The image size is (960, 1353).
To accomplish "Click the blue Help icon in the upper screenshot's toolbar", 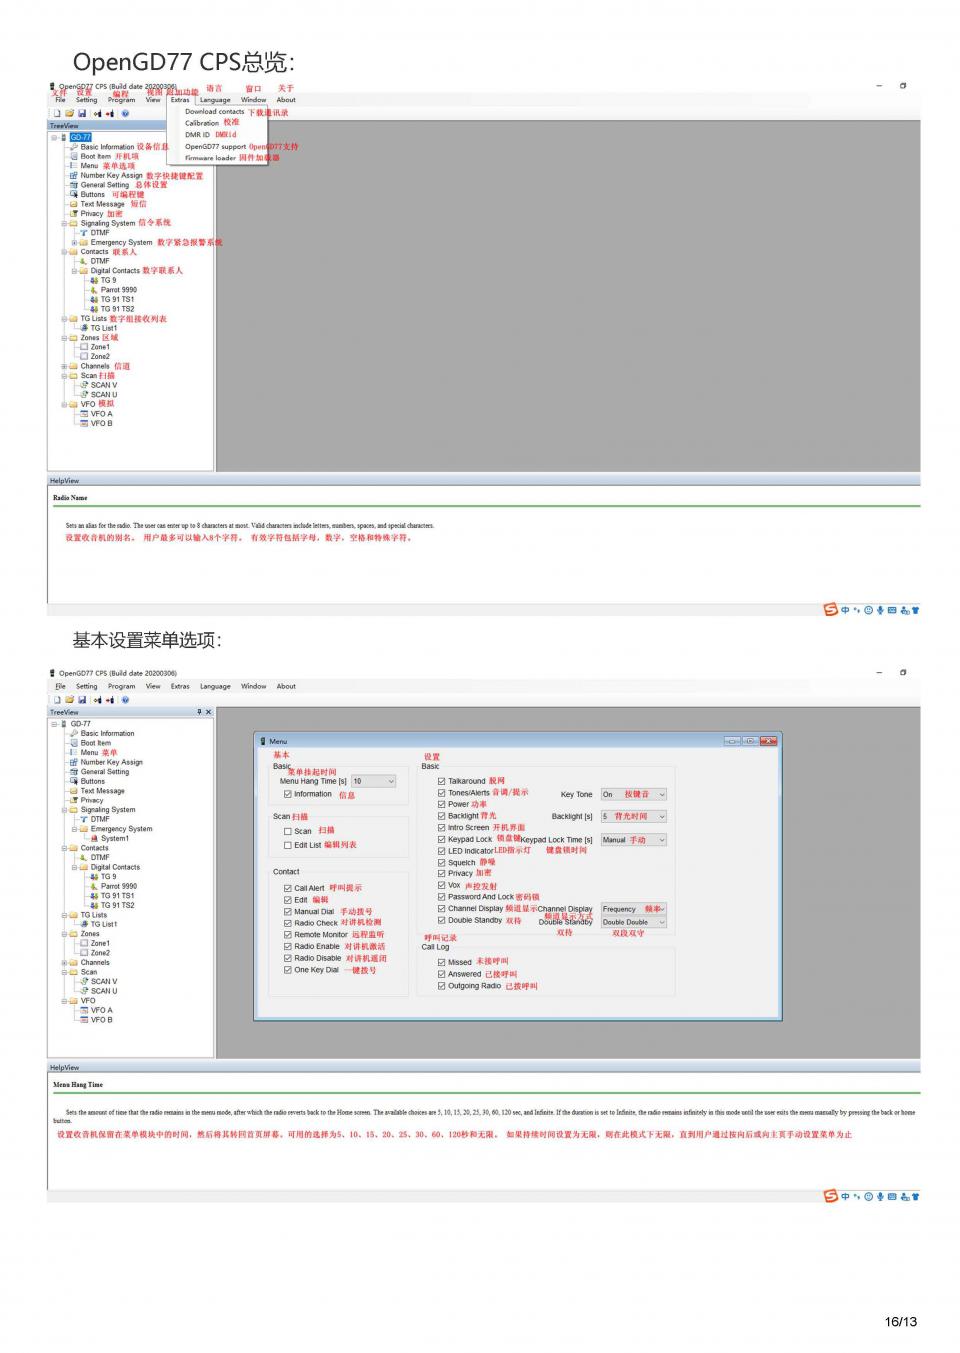I will (x=125, y=113).
